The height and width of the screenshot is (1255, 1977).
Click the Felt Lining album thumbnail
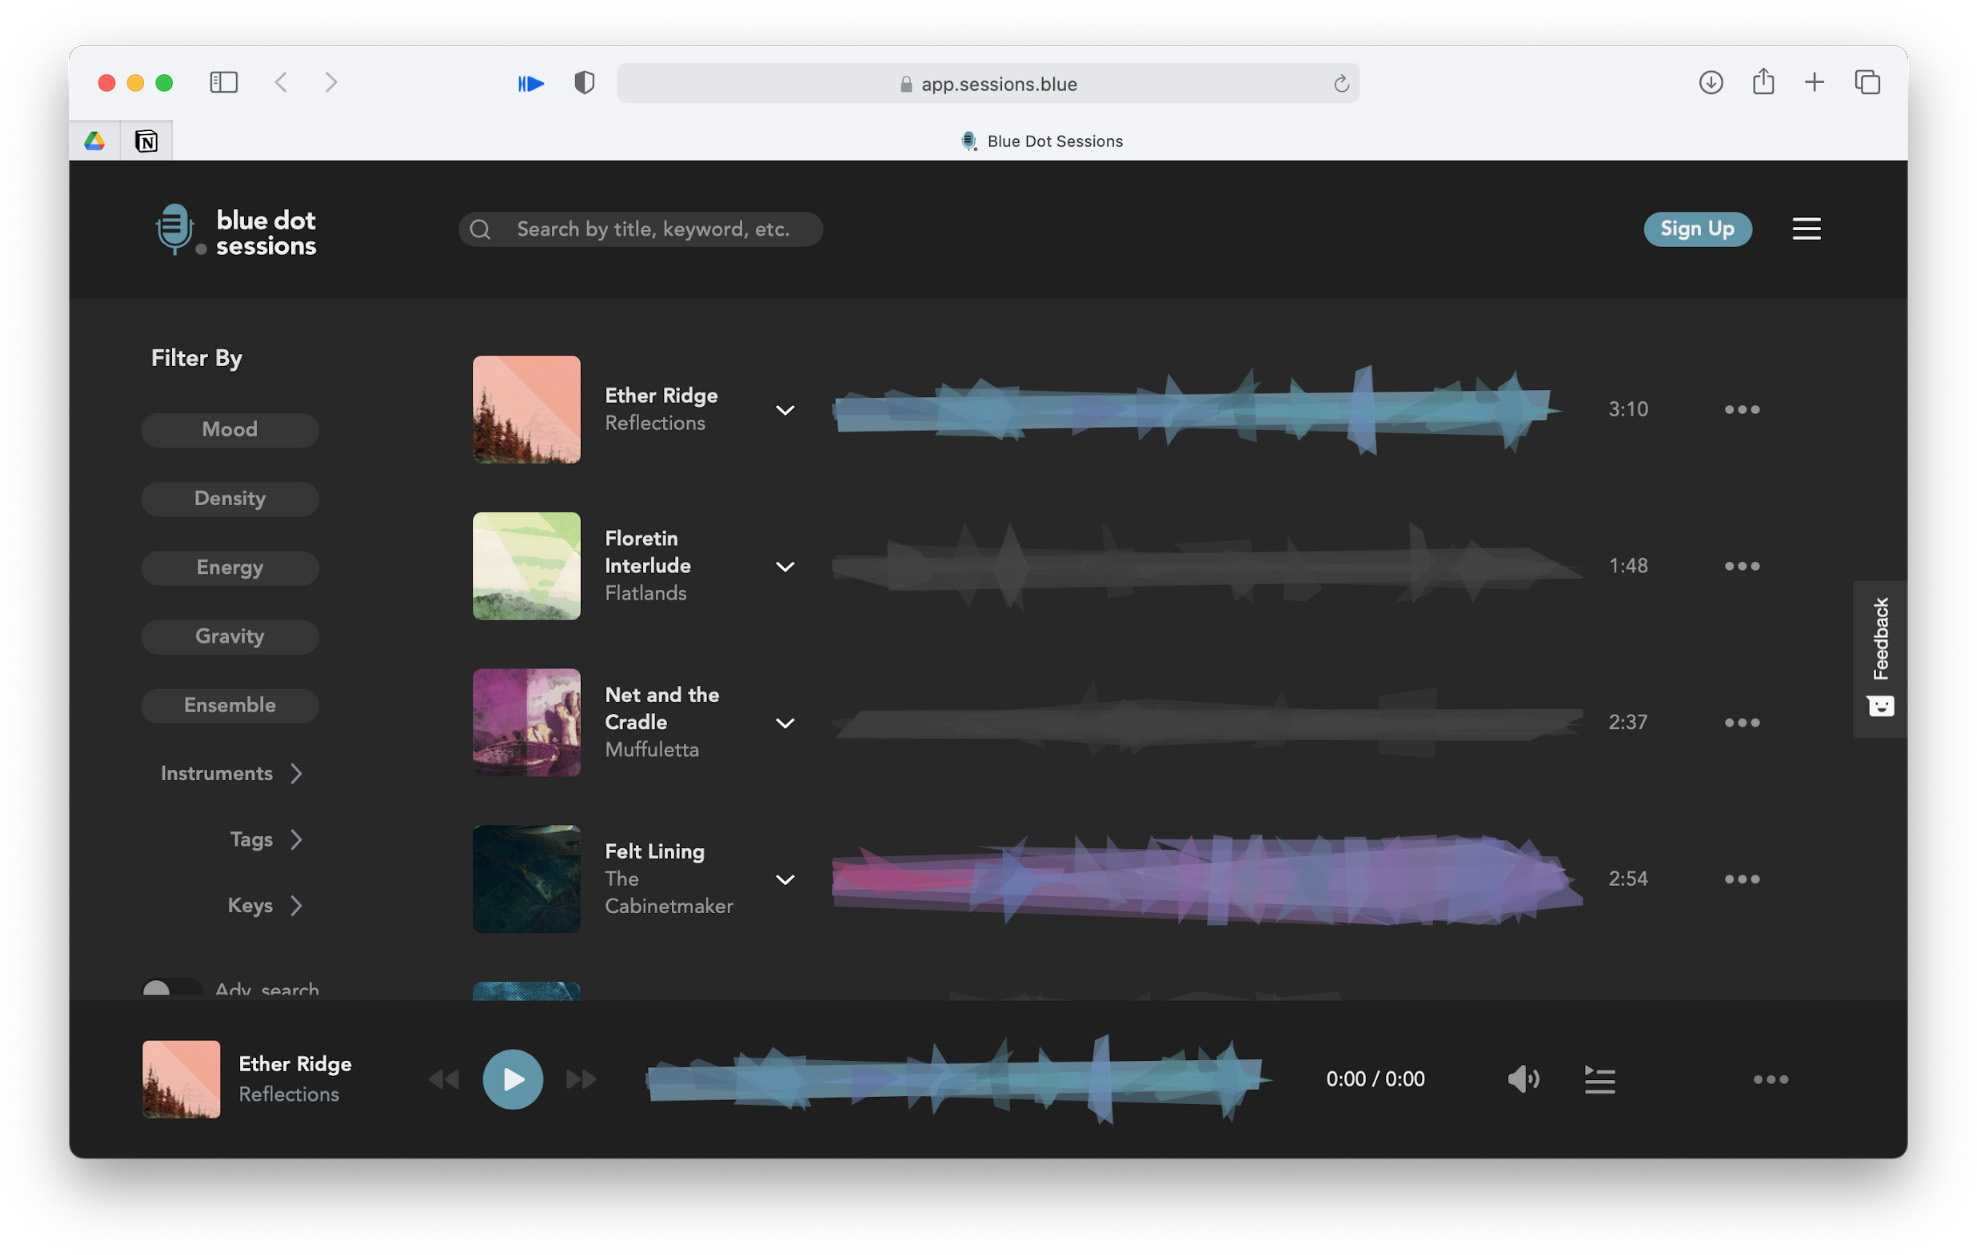point(526,879)
